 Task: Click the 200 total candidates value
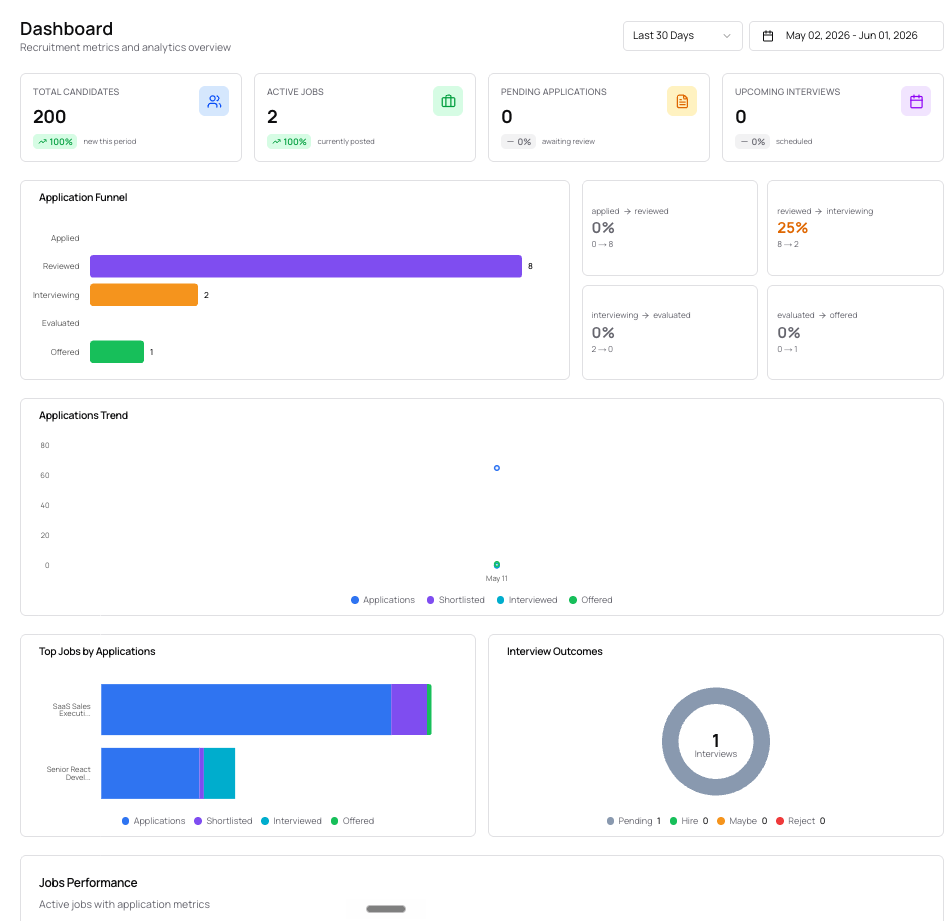50,116
